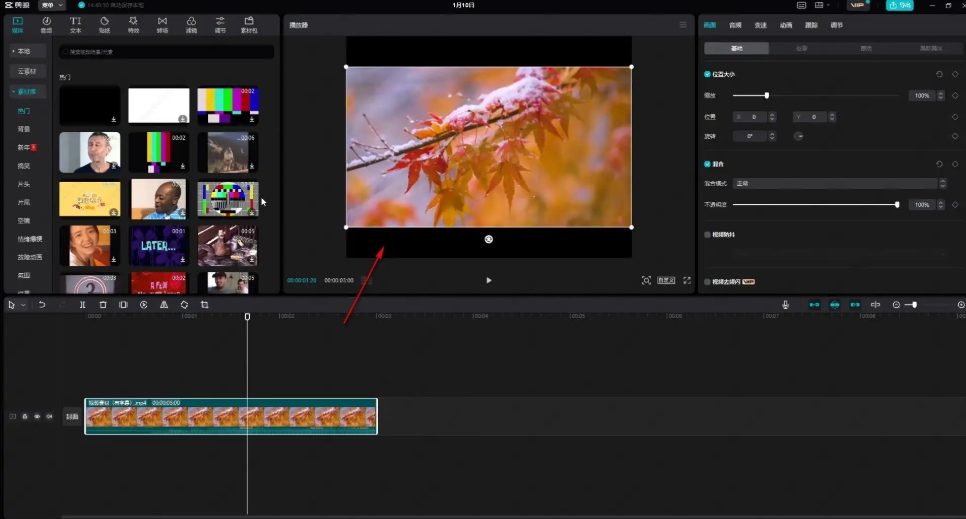Click the 不透明度 opacity slider handle
The height and width of the screenshot is (519, 966).
click(x=897, y=205)
